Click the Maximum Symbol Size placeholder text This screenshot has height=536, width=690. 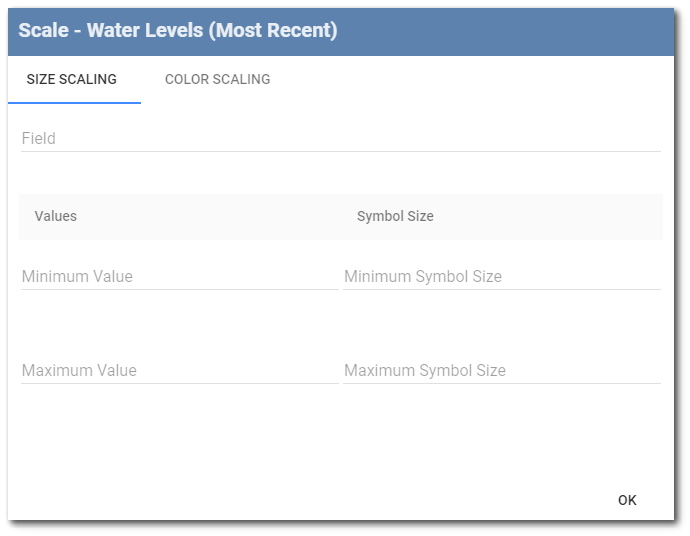(x=425, y=370)
